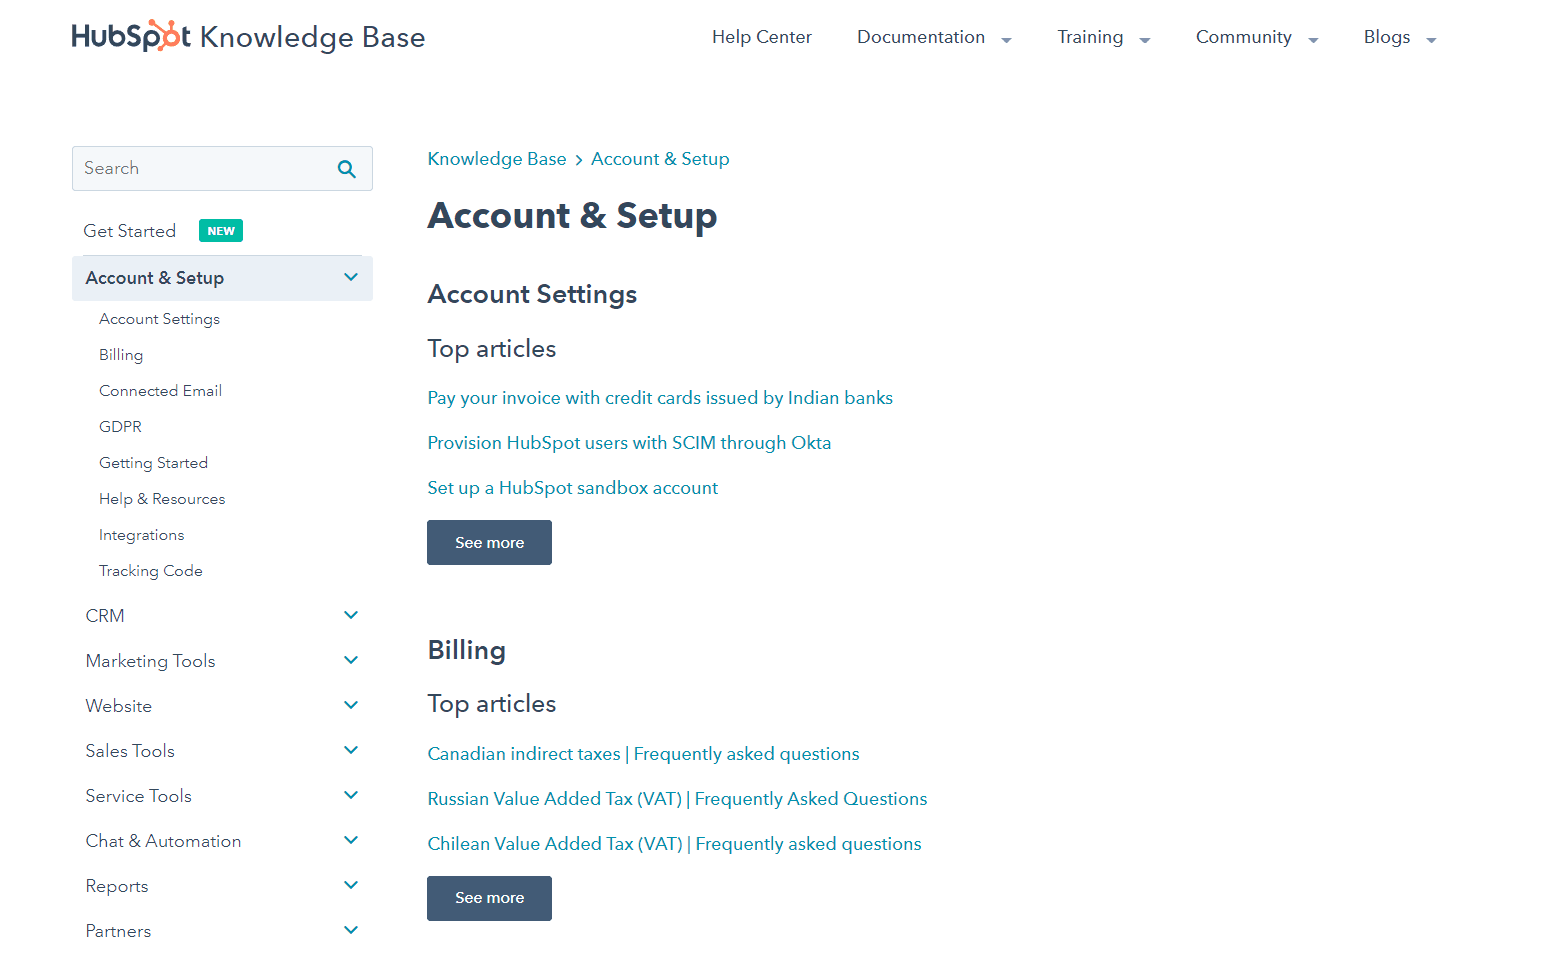Image resolution: width=1551 pixels, height=977 pixels.
Task: Open the Training dropdown menu
Action: point(1103,38)
